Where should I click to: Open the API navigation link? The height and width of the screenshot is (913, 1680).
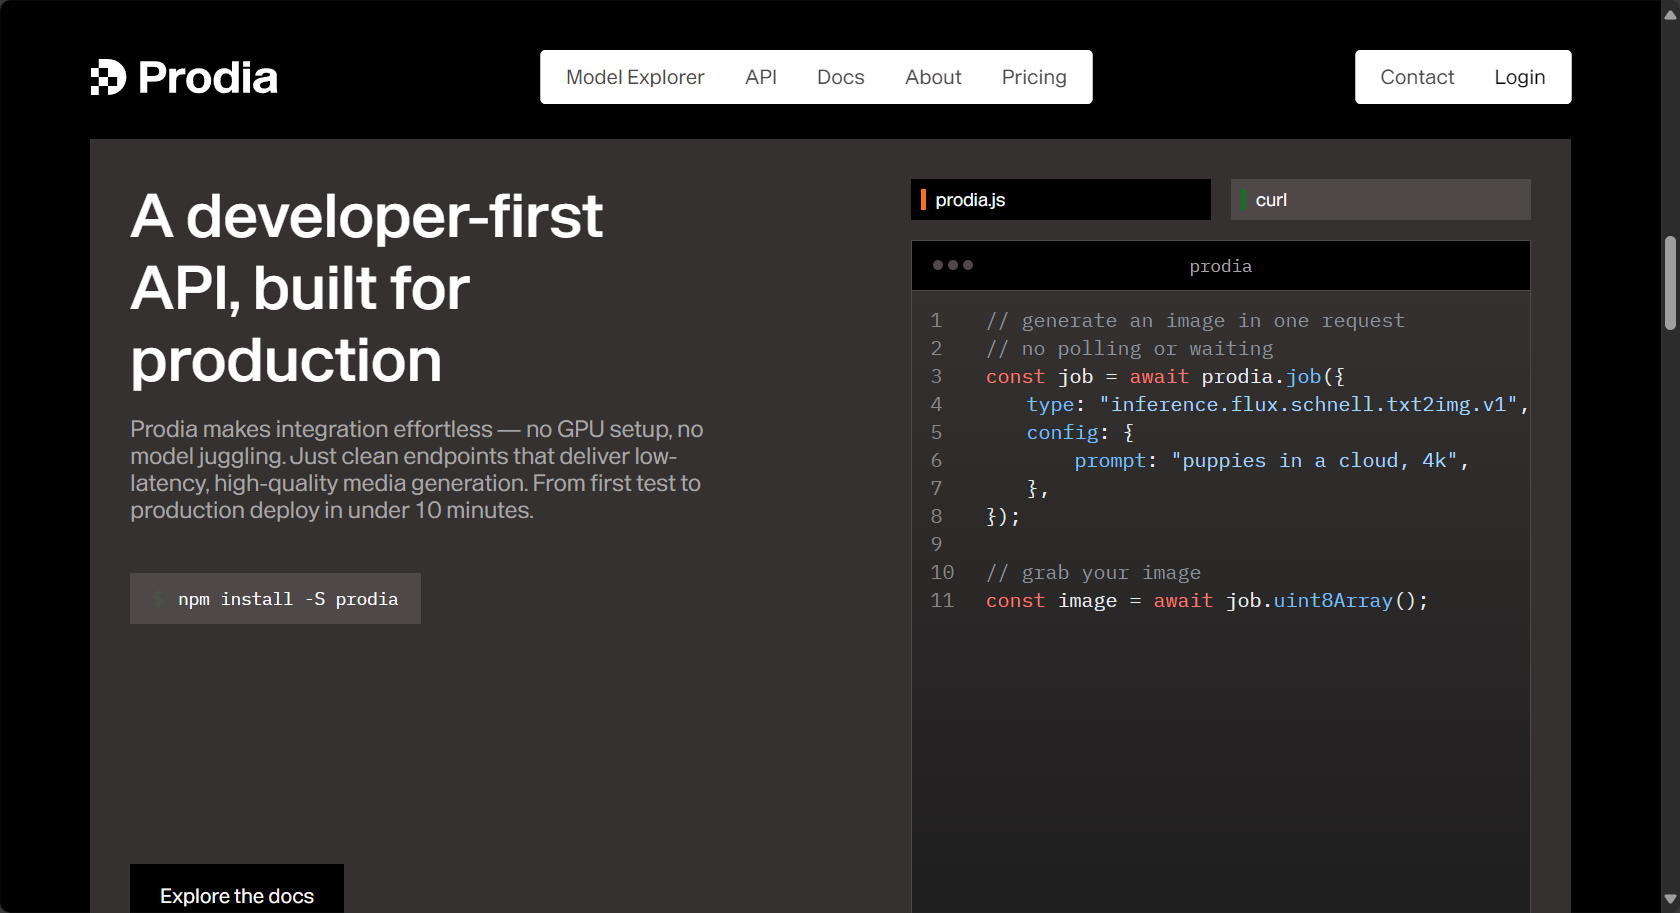coord(761,77)
